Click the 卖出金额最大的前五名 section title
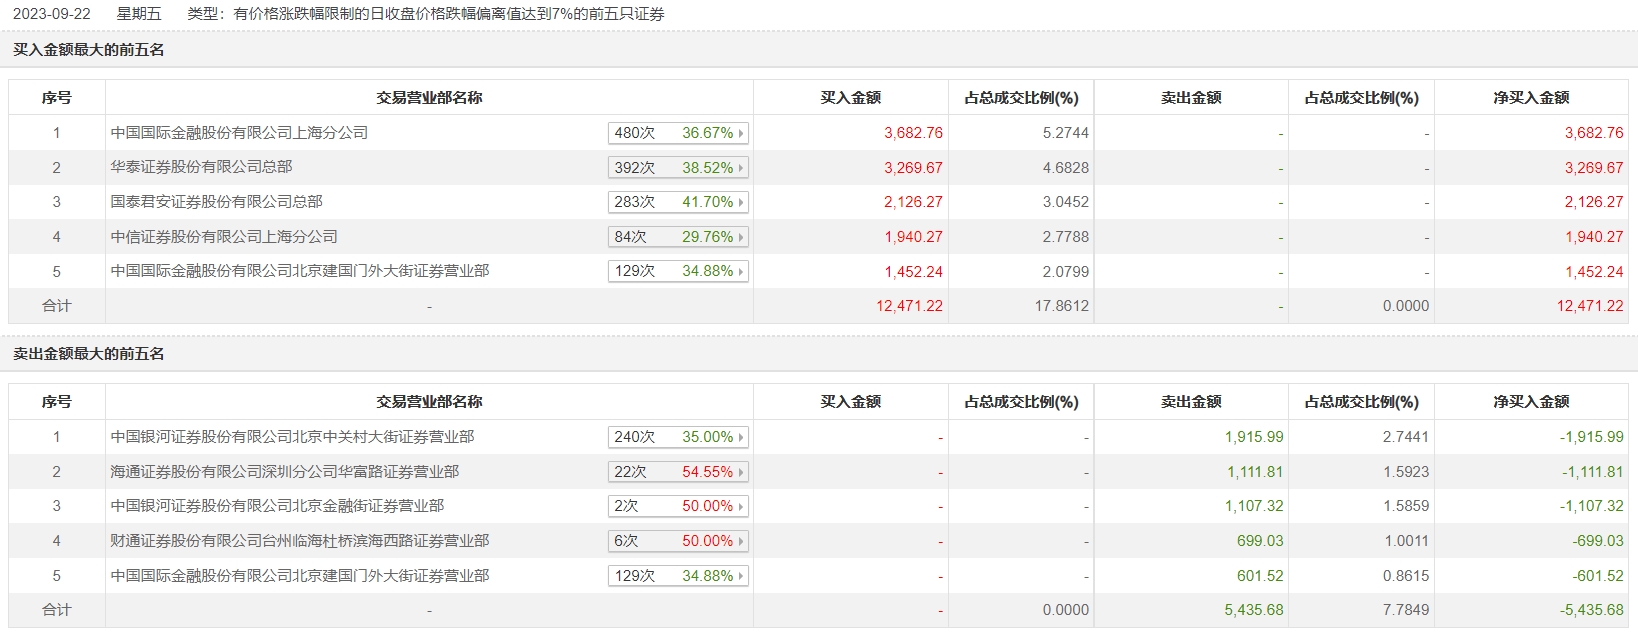 coord(89,354)
